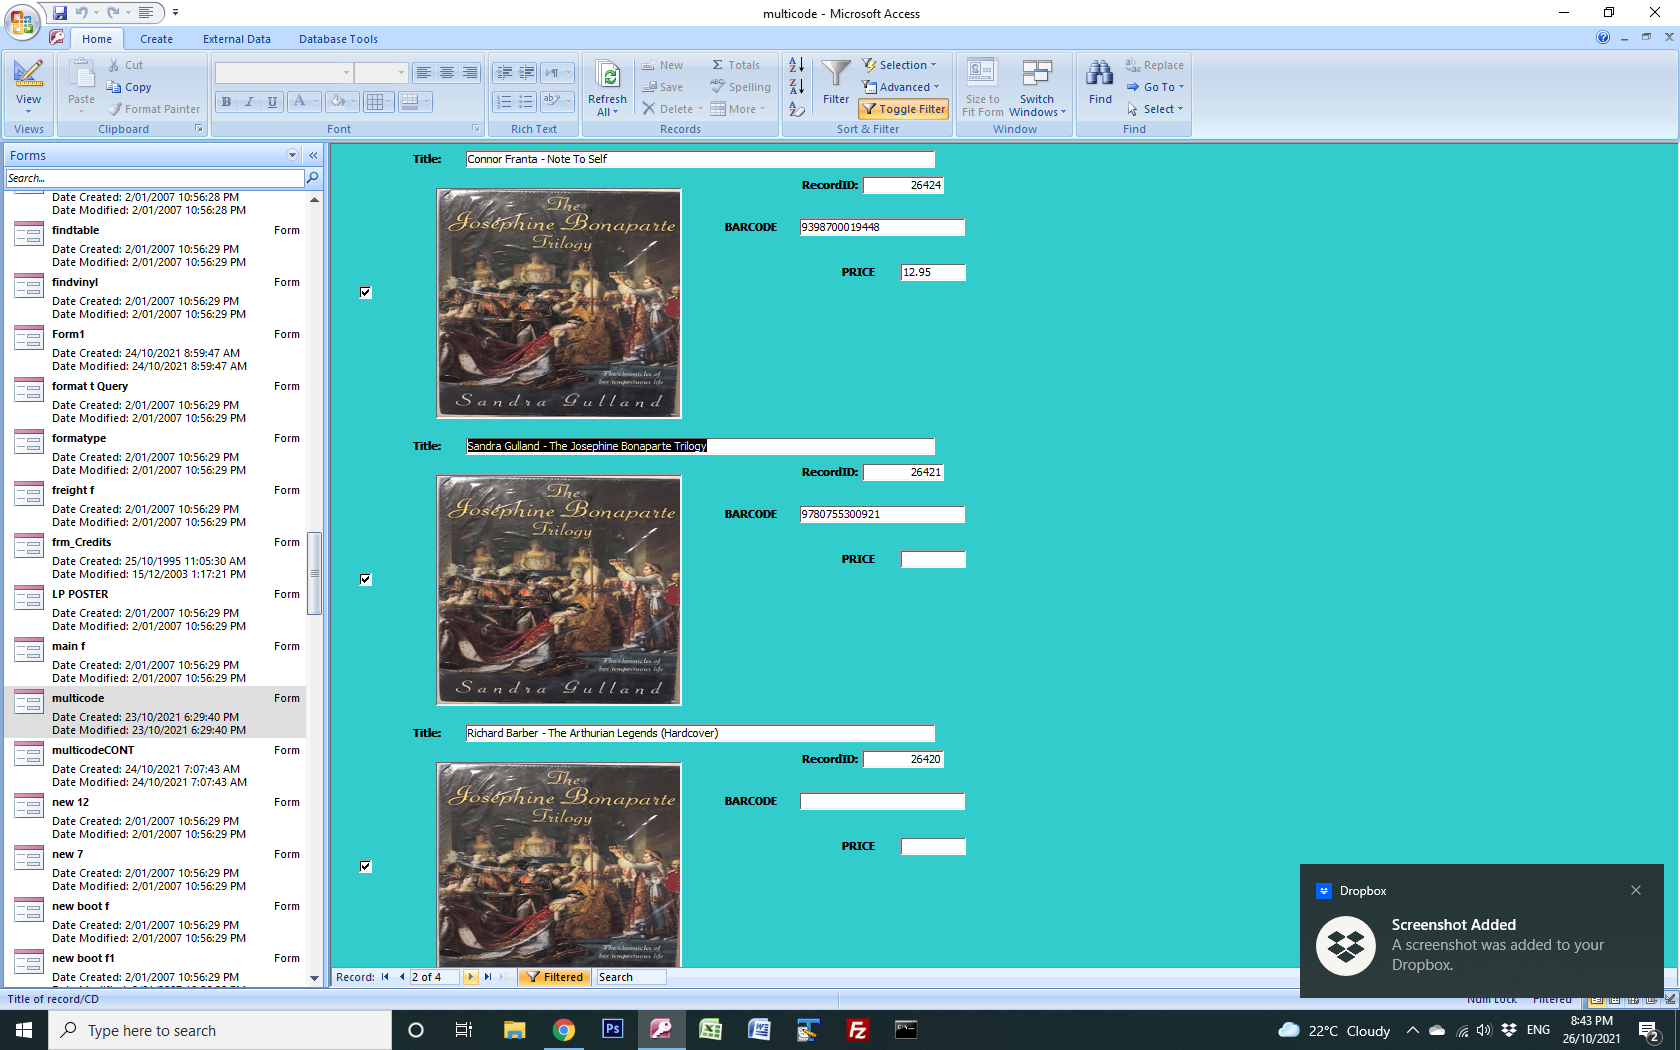Open the font name dropdown
The width and height of the screenshot is (1680, 1050).
coord(346,73)
